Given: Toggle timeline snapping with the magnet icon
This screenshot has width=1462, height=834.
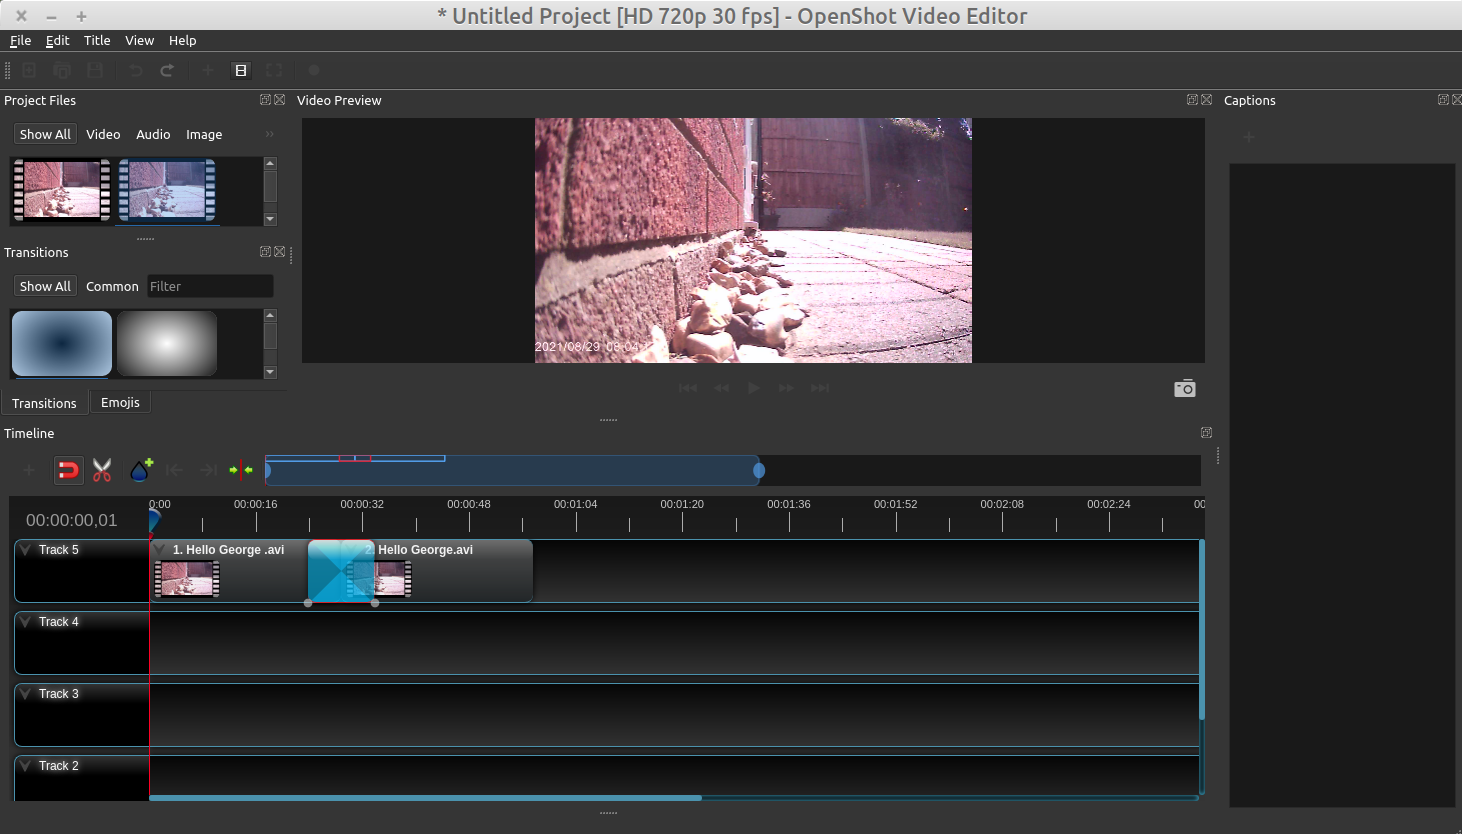Looking at the screenshot, I should pyautogui.click(x=68, y=470).
